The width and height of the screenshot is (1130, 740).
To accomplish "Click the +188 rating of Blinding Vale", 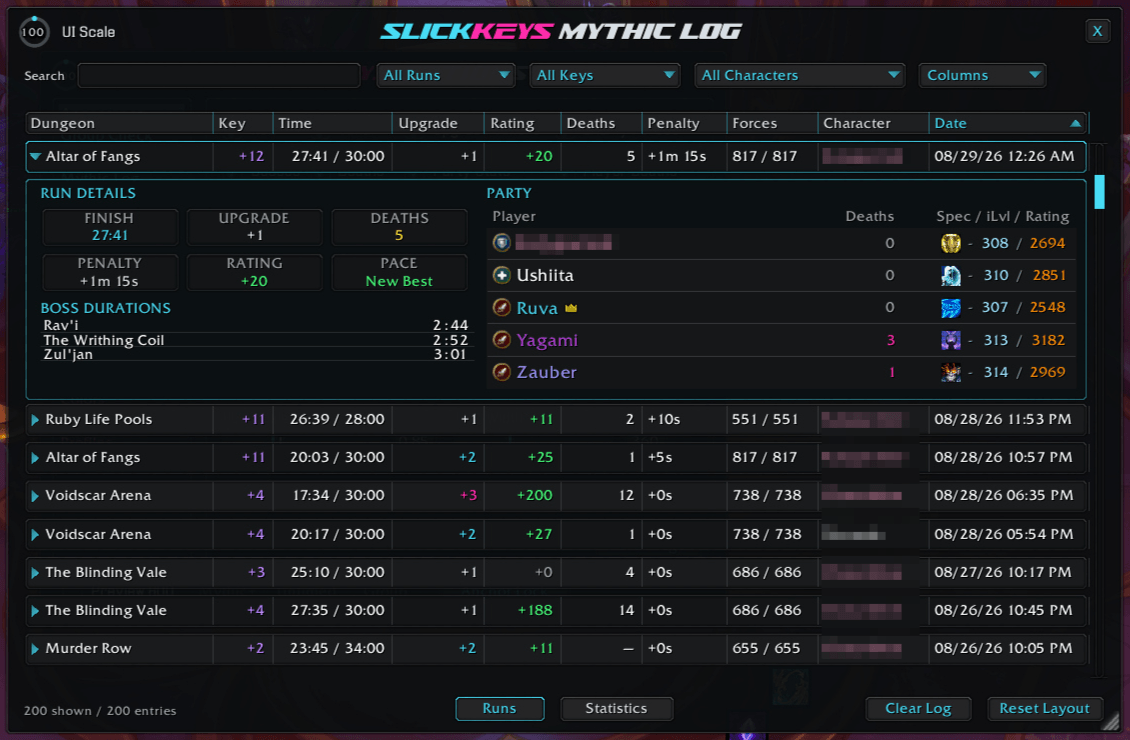I will coord(535,610).
